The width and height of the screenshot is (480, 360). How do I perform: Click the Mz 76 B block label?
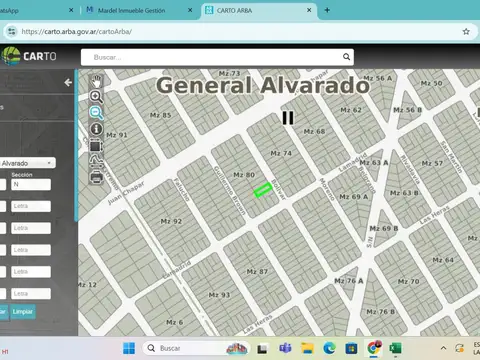pyautogui.click(x=381, y=312)
